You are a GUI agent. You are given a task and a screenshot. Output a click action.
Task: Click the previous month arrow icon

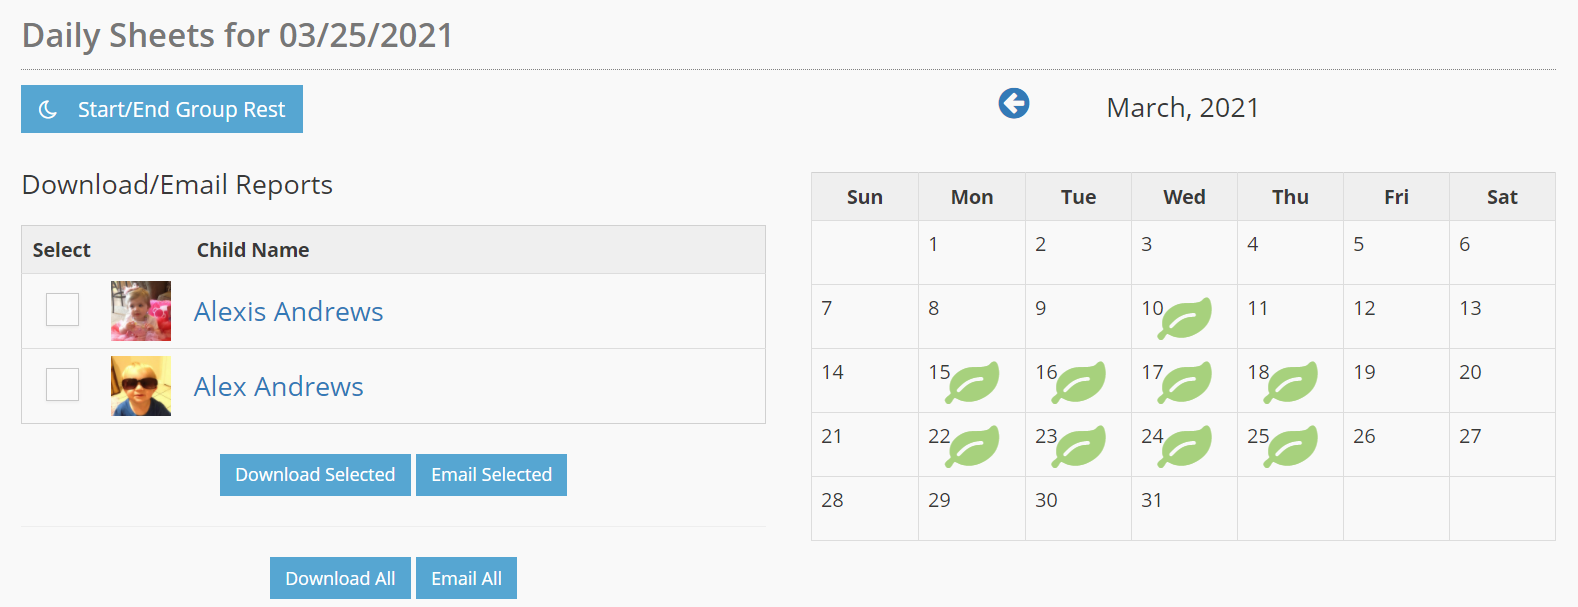[x=1013, y=103]
